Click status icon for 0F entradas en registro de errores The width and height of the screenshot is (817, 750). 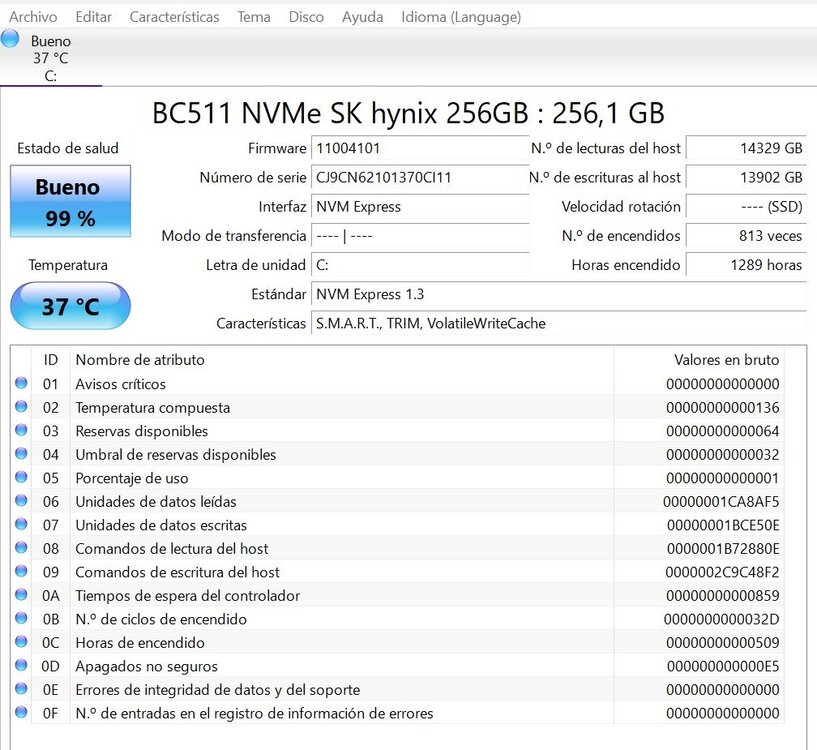tap(21, 712)
